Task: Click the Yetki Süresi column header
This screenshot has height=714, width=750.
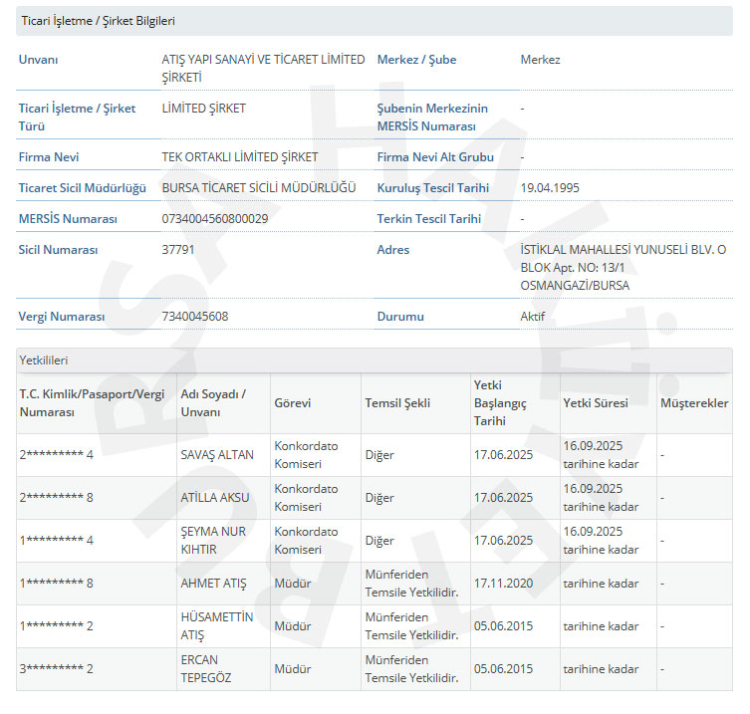Action: click(596, 403)
